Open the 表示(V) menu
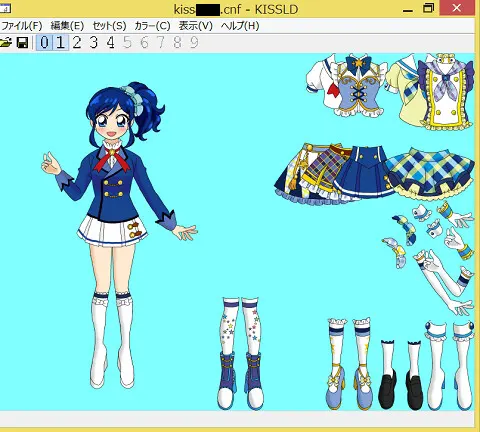The image size is (480, 432). (196, 26)
